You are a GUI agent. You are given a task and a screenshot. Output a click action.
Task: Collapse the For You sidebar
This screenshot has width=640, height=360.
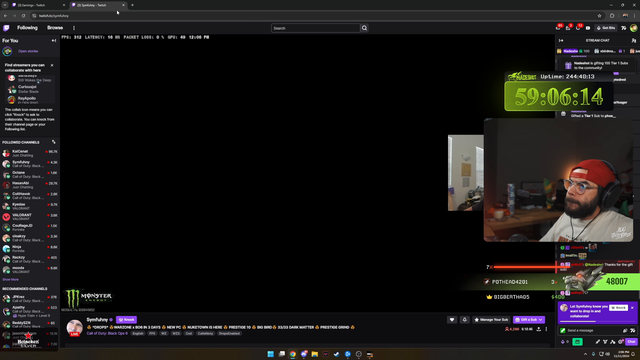click(x=54, y=40)
